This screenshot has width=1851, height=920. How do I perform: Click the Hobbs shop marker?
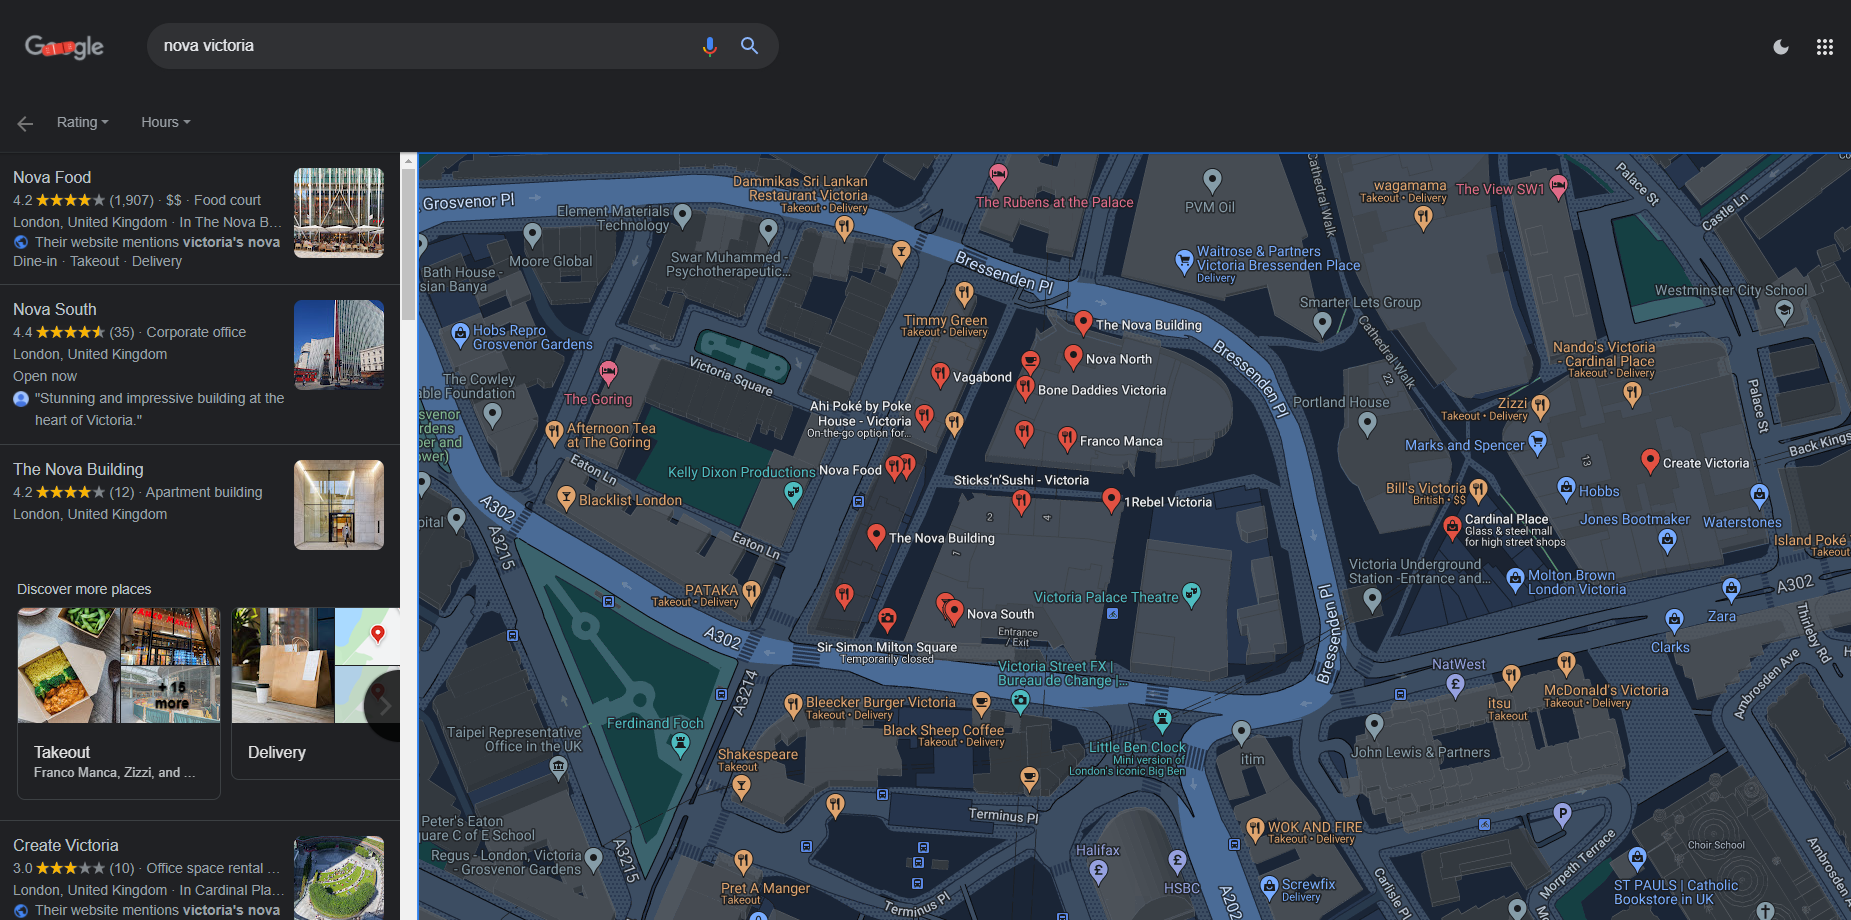point(1566,488)
